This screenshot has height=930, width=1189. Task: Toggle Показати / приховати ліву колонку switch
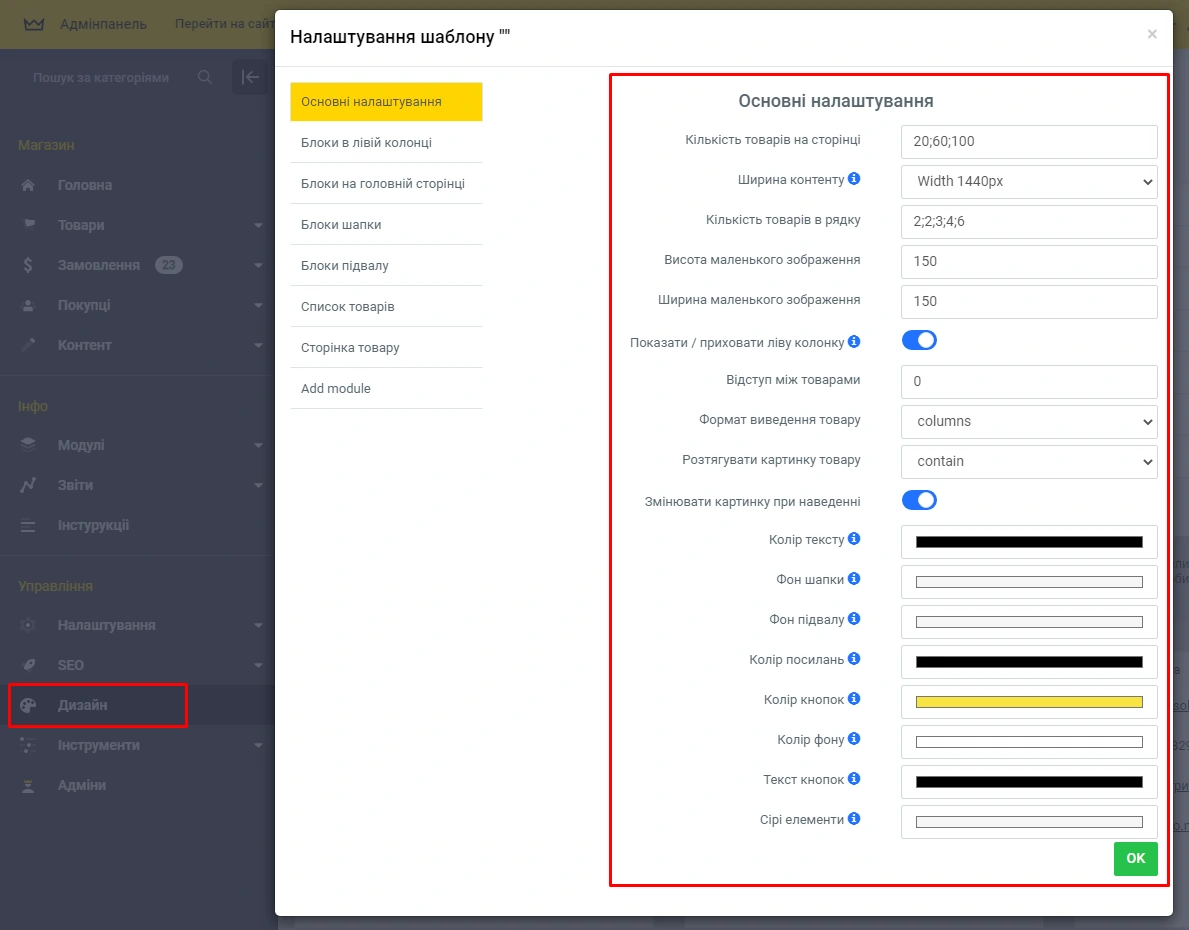point(919,341)
